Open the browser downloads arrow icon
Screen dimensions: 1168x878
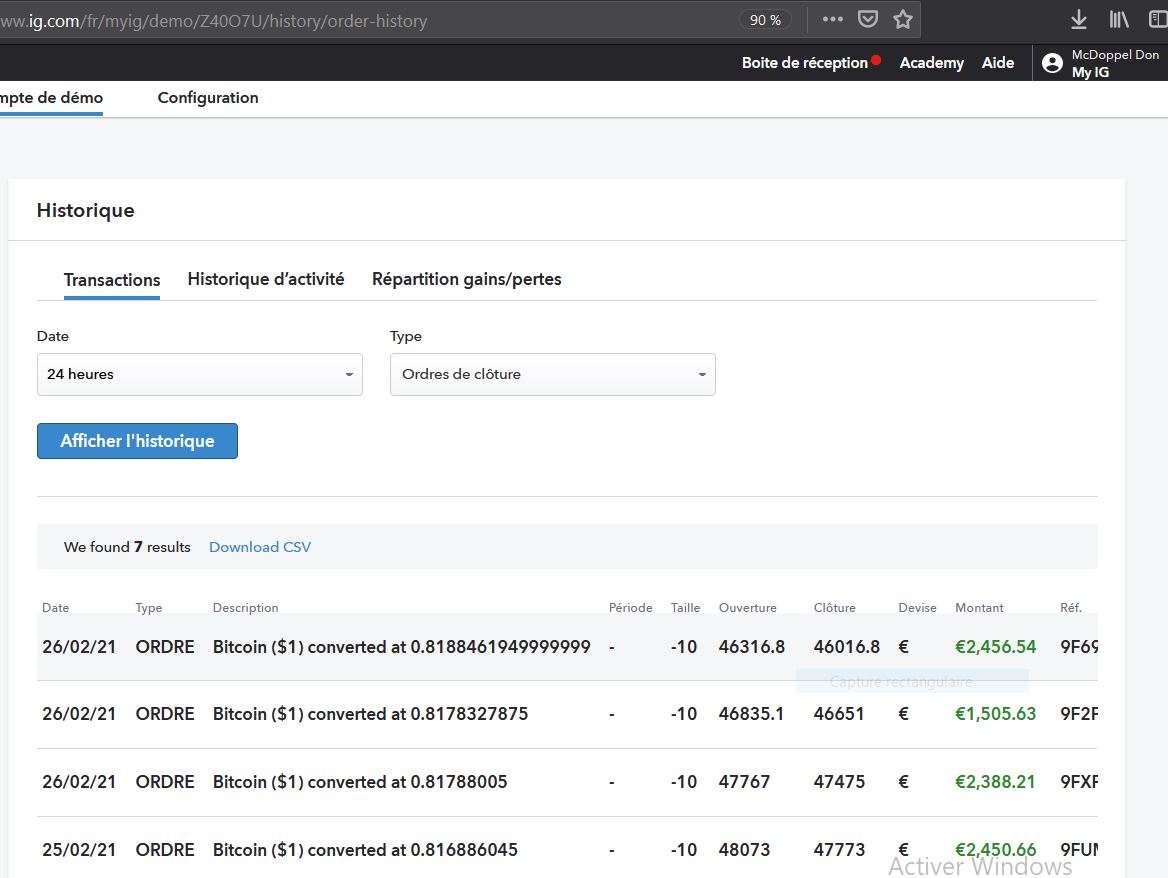pos(1078,19)
